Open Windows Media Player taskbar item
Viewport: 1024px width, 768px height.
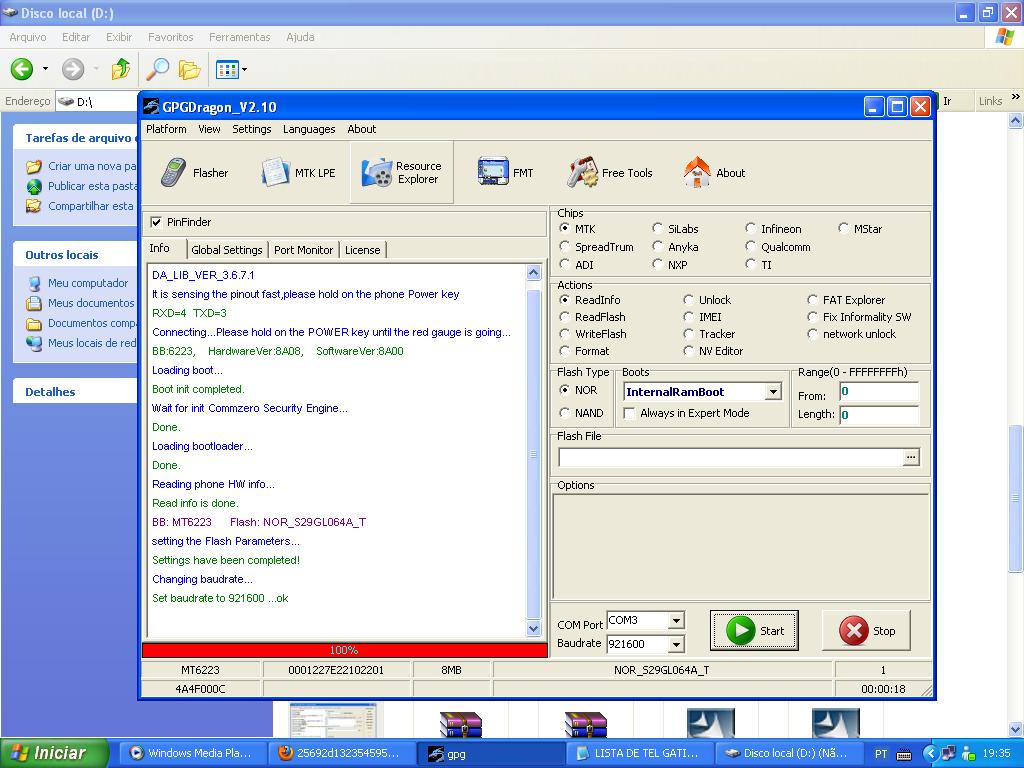pos(194,753)
